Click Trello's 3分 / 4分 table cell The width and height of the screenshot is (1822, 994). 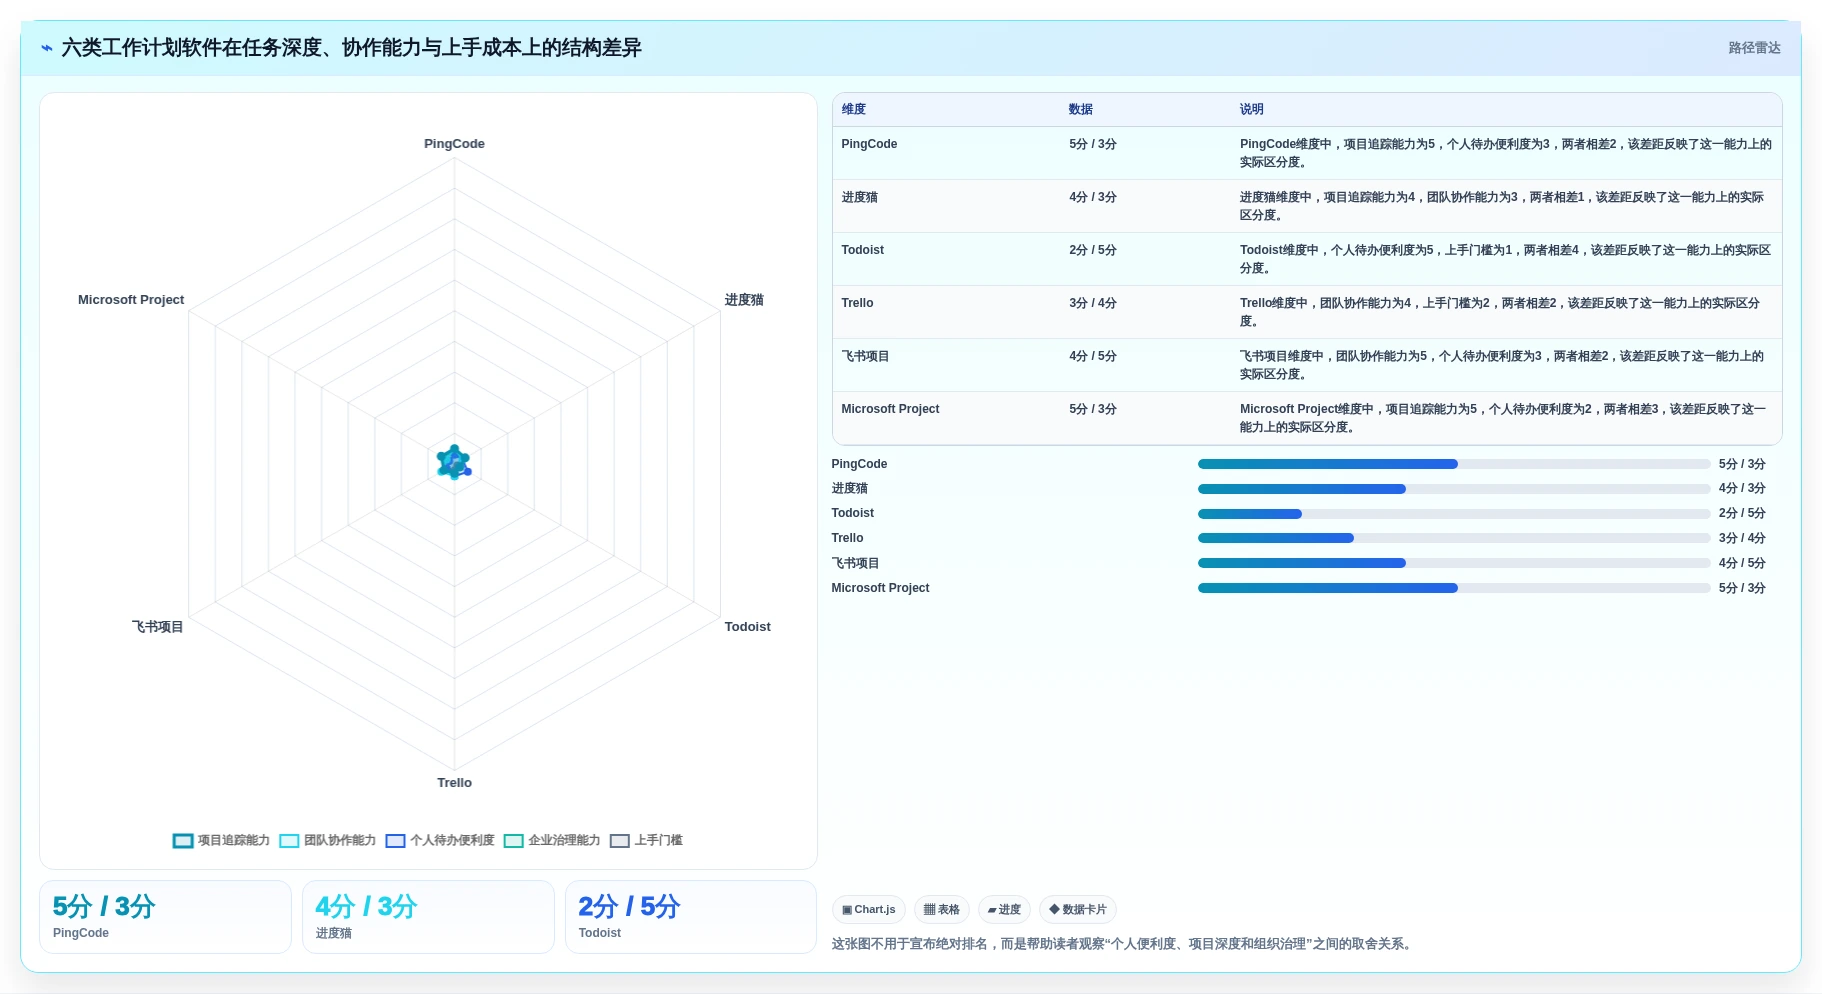pyautogui.click(x=1093, y=303)
